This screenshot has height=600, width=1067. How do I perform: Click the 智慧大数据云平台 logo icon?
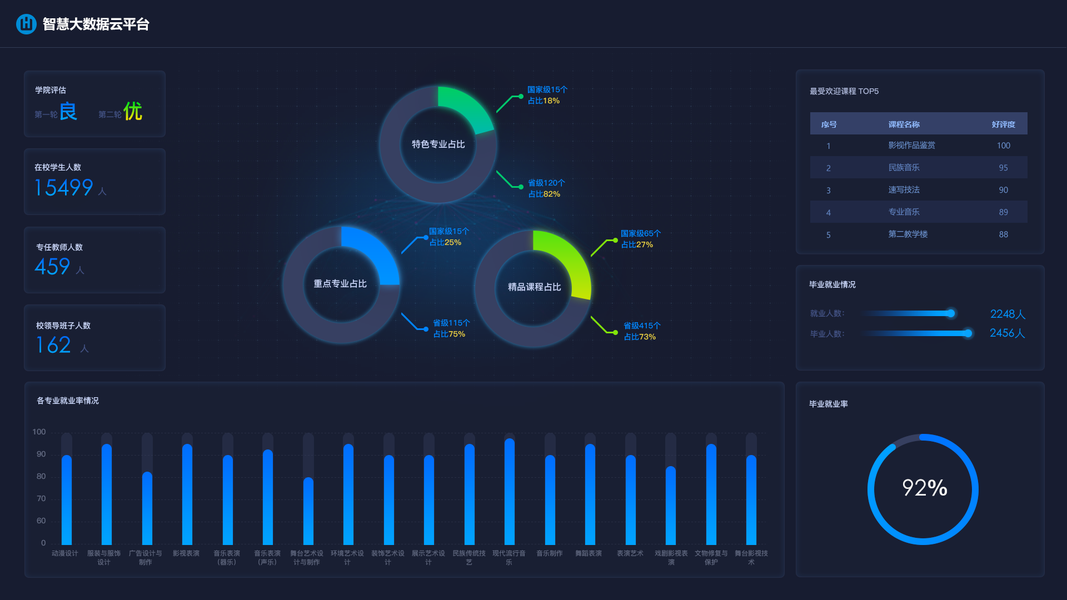pos(26,24)
